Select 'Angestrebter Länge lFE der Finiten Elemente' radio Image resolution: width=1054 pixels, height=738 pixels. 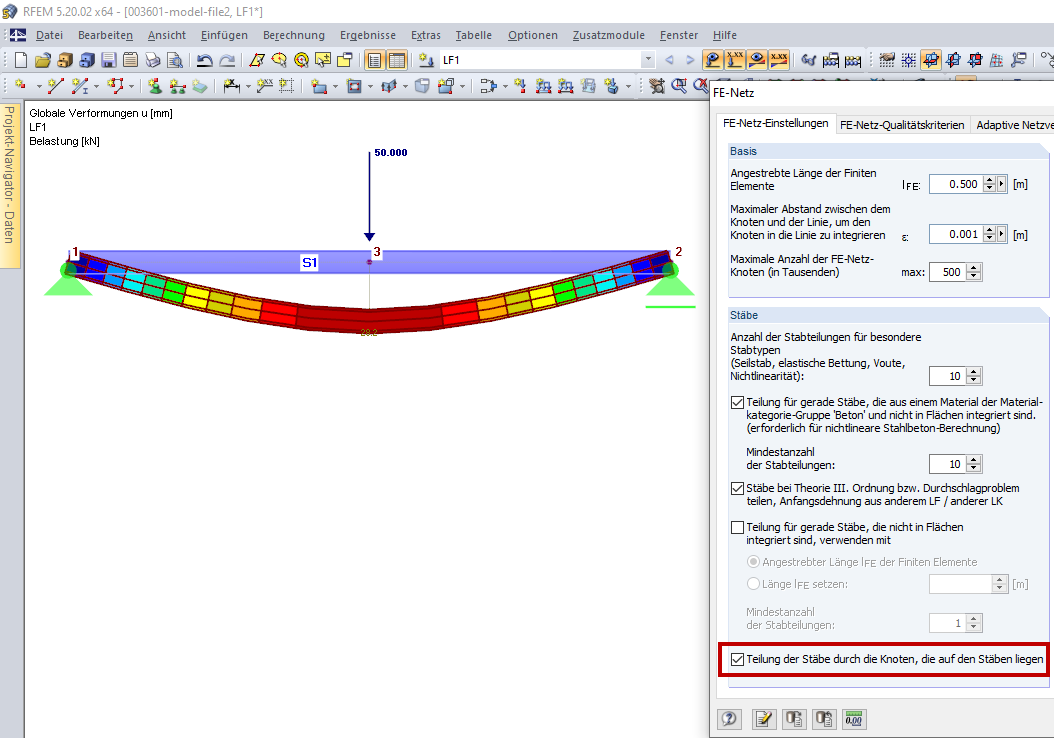754,562
